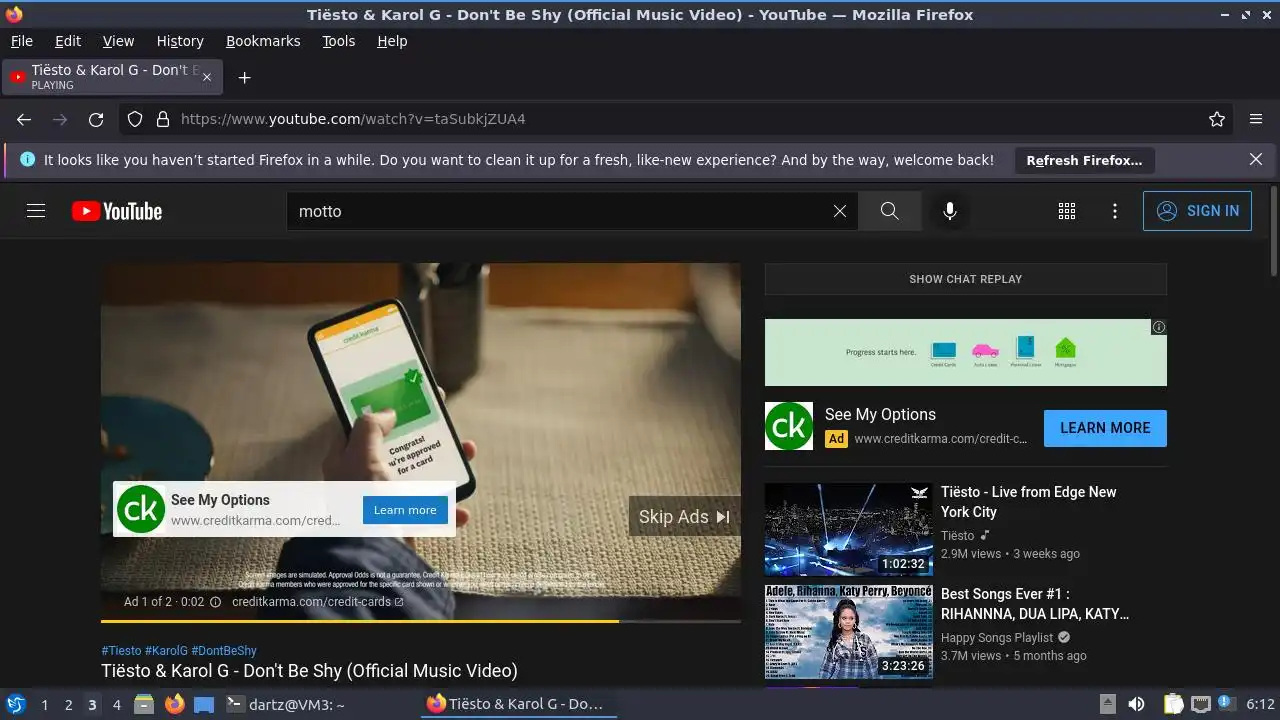Open Edit menu
The image size is (1280, 720).
pos(68,41)
